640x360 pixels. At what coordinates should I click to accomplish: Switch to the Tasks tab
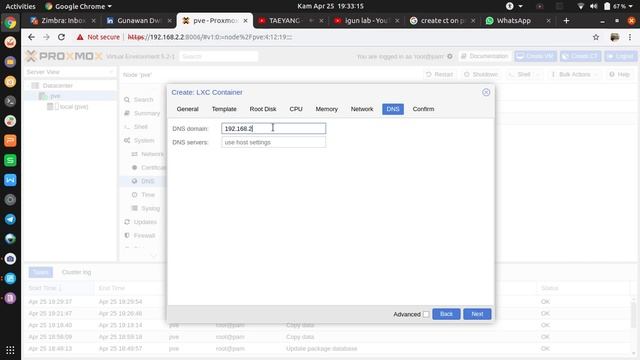point(40,272)
